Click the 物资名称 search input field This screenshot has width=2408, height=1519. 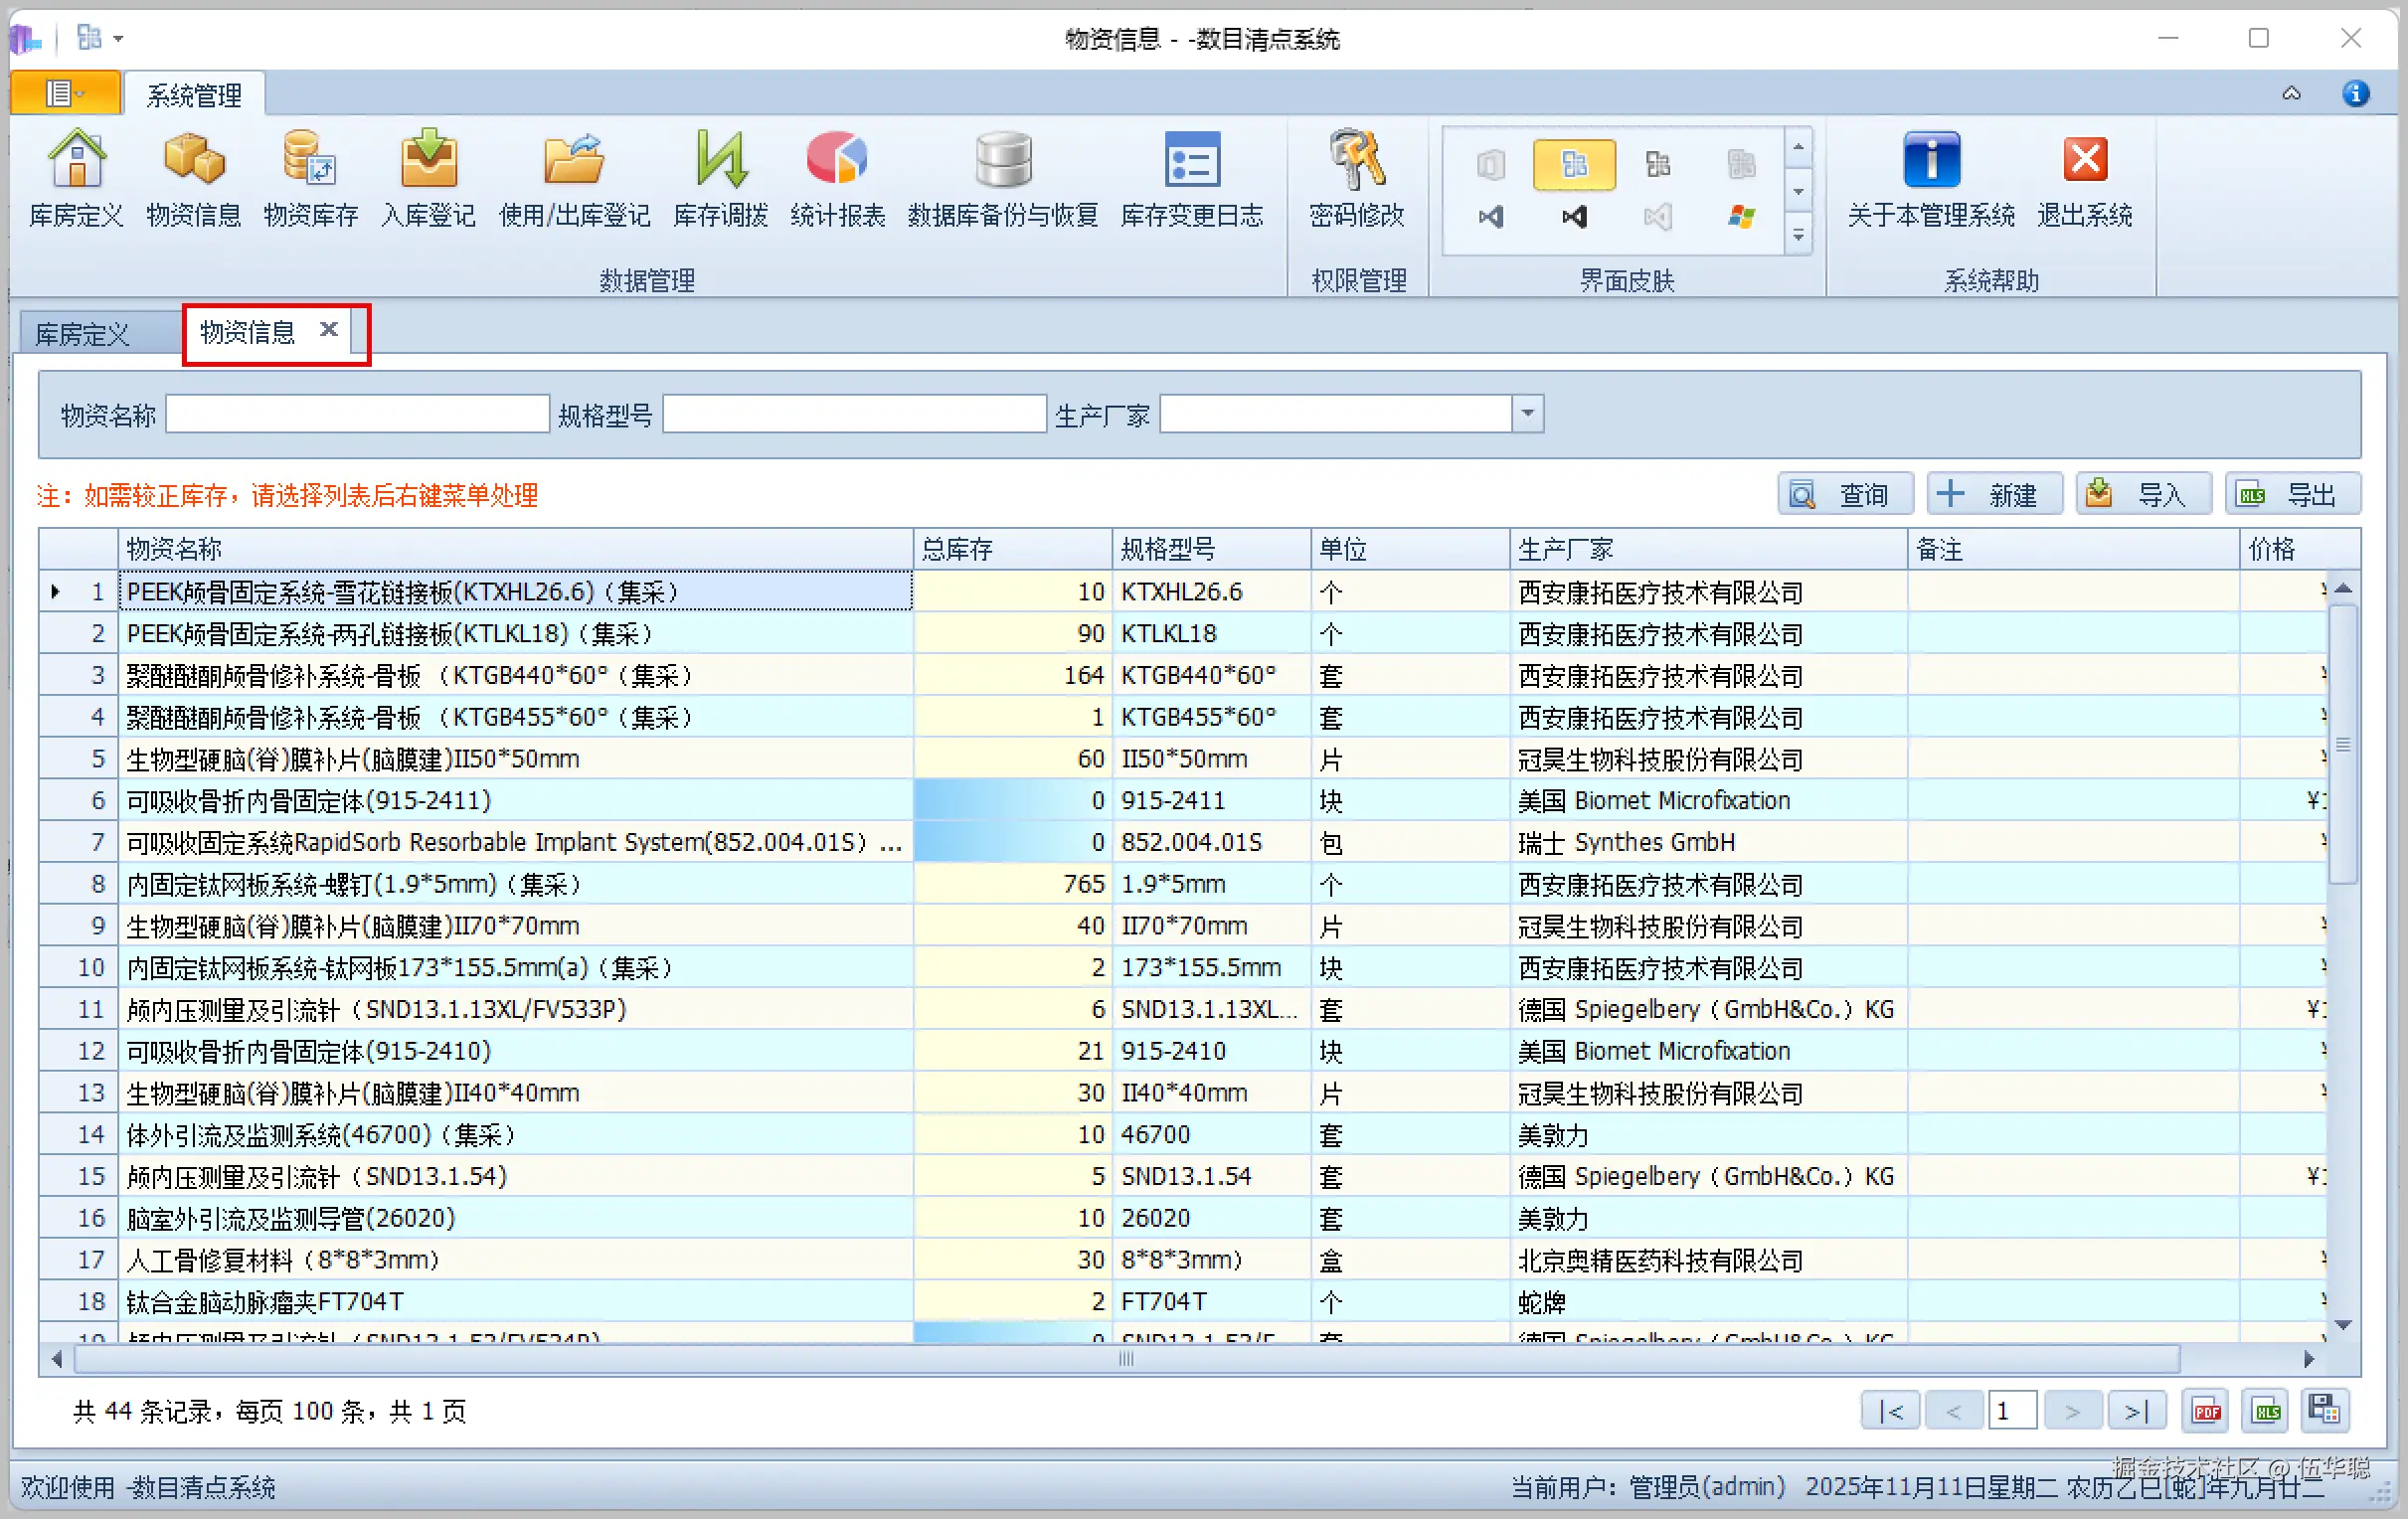click(357, 414)
